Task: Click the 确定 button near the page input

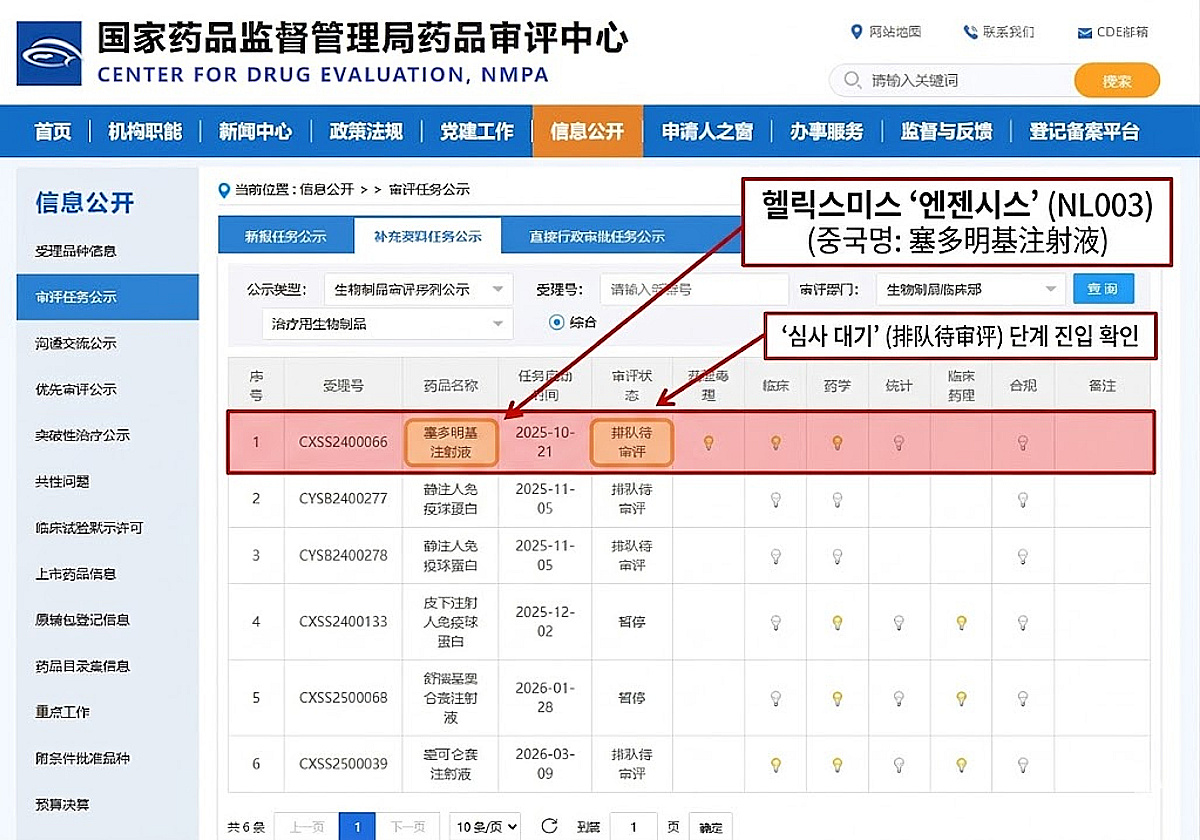Action: coord(711,827)
